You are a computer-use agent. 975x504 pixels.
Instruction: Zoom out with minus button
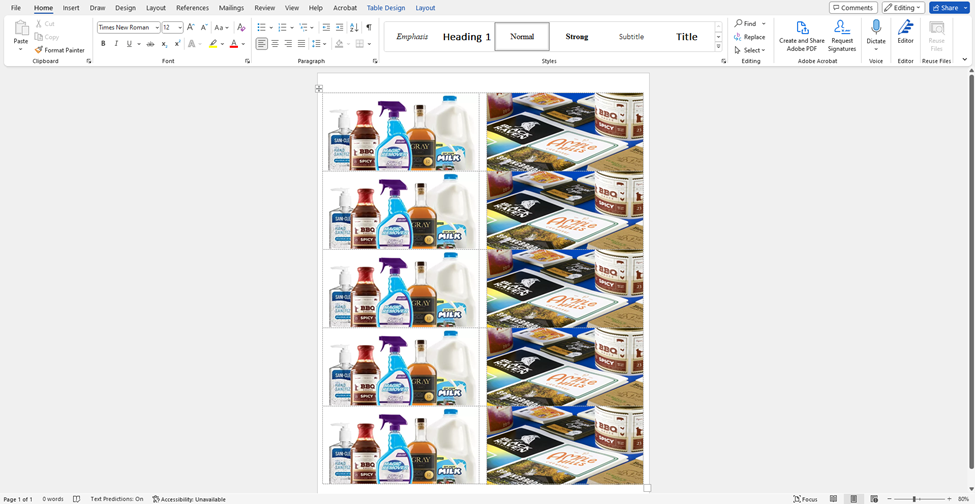pyautogui.click(x=889, y=499)
